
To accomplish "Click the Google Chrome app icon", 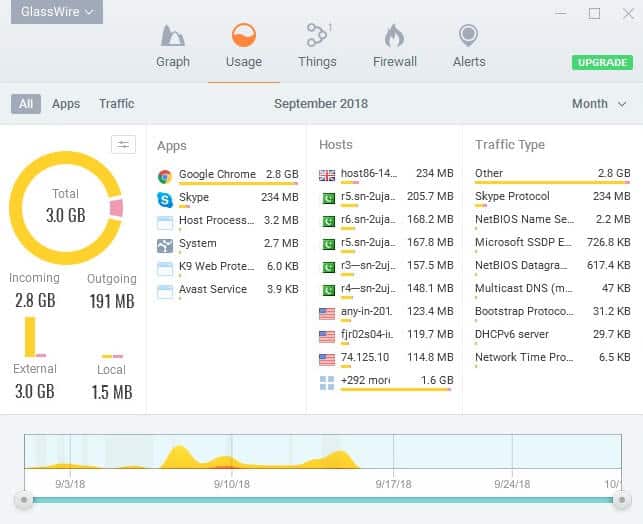I will (x=165, y=177).
